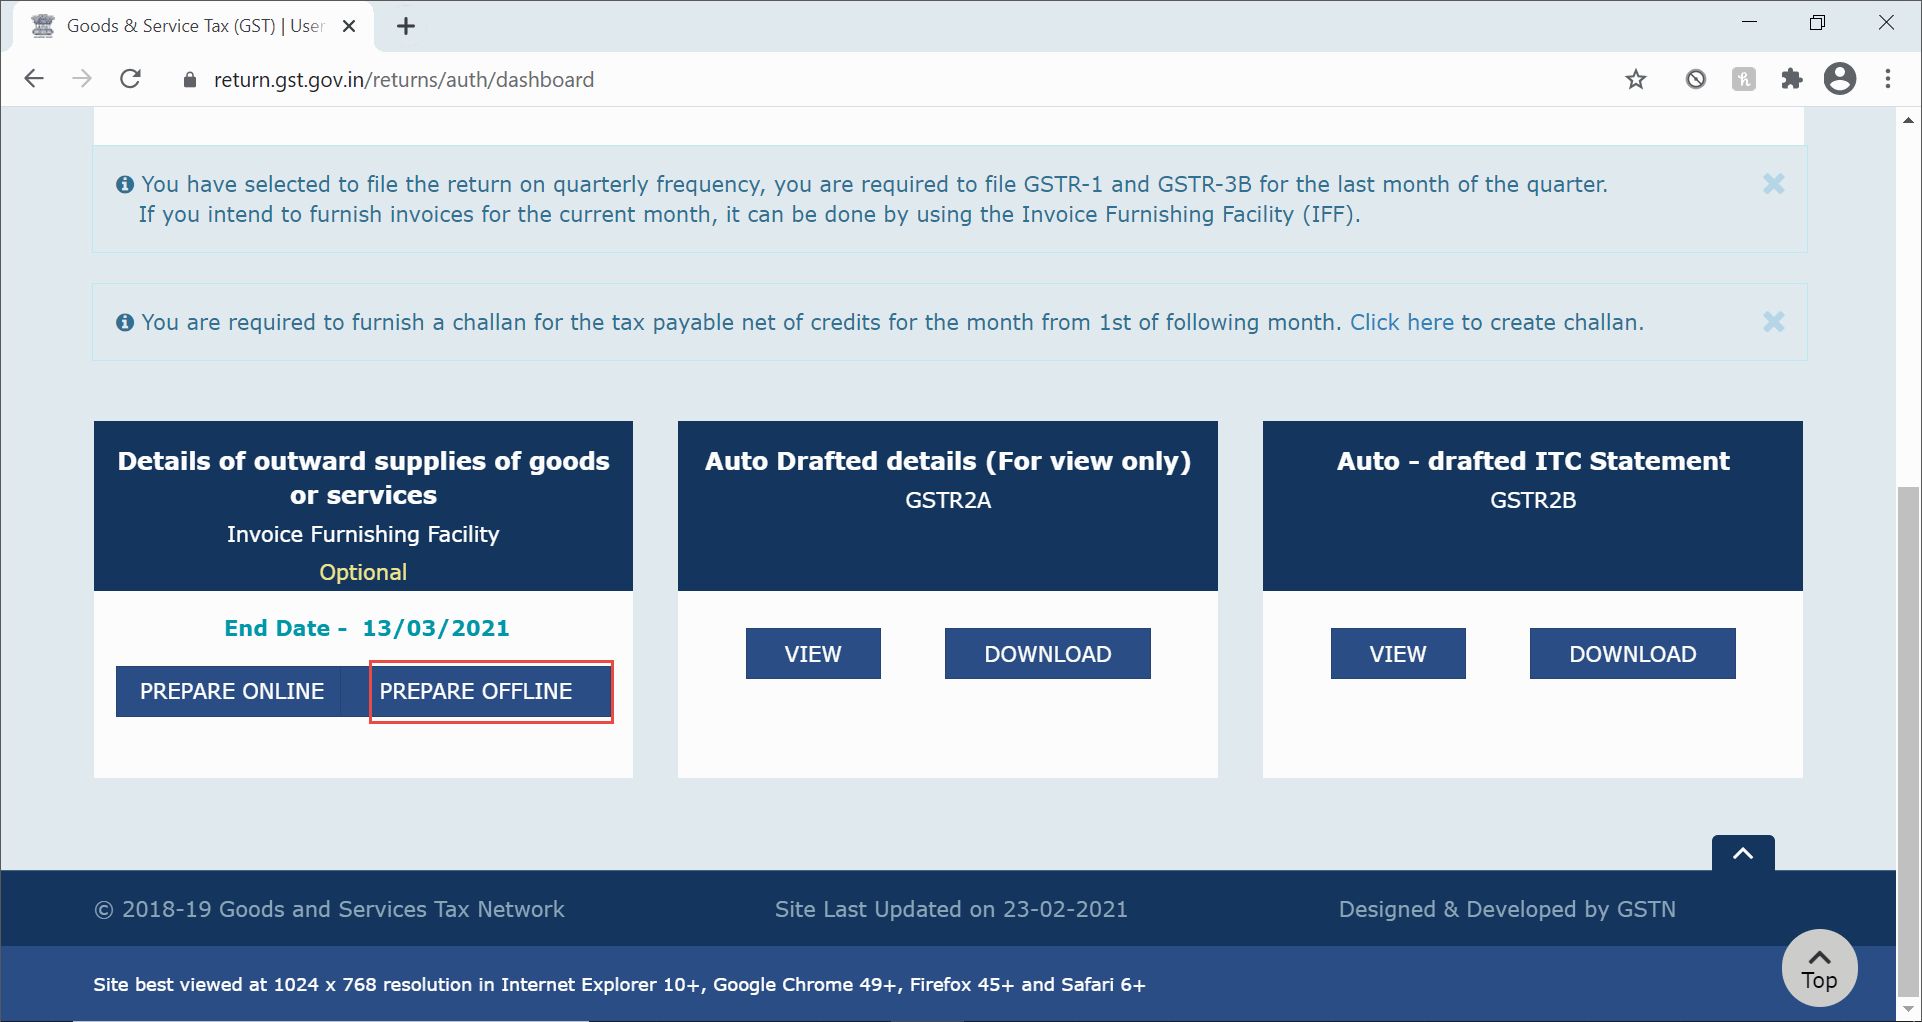
Task: Click the grey extension icon beside the puzzle icon
Action: [1744, 79]
